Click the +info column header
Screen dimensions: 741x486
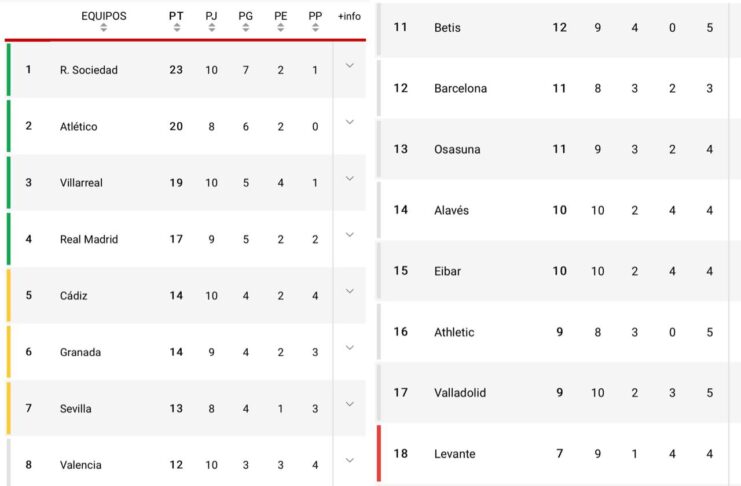point(349,17)
